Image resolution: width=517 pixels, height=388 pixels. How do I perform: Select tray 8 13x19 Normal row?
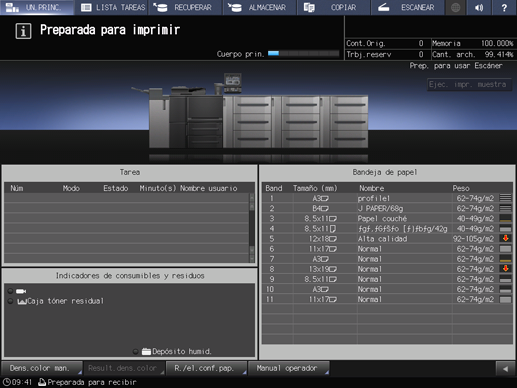tap(387, 269)
